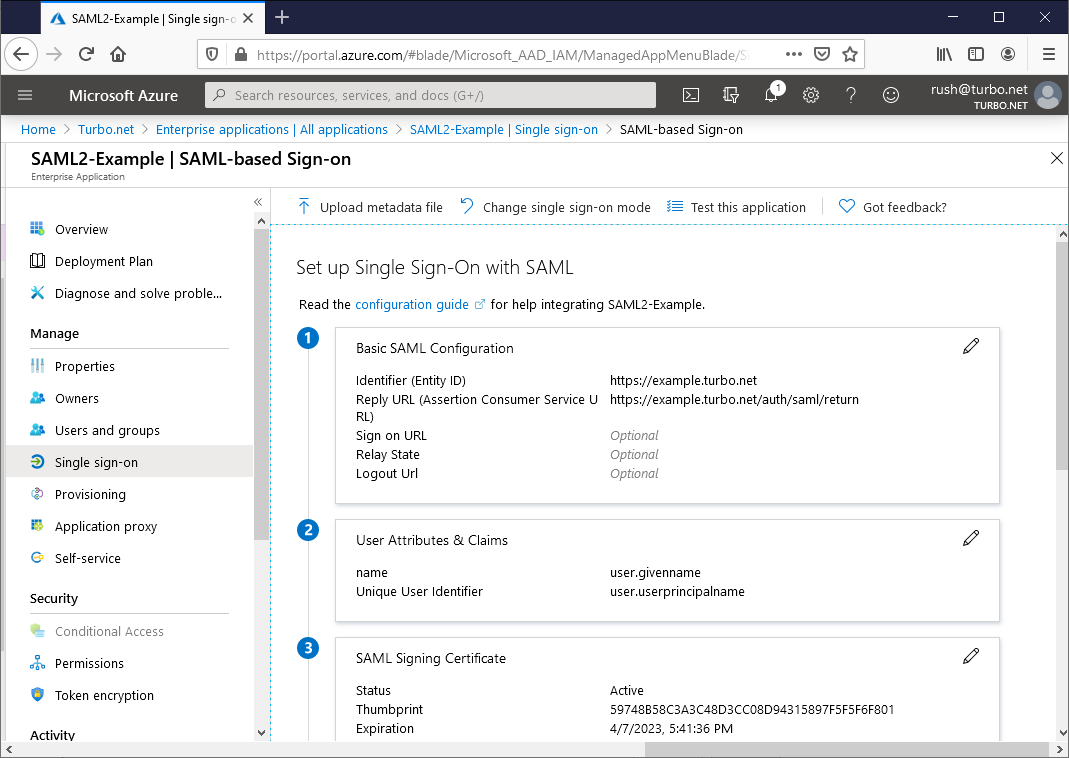The width and height of the screenshot is (1069, 758).
Task: Open Azure Cloud Shell
Action: (x=690, y=95)
